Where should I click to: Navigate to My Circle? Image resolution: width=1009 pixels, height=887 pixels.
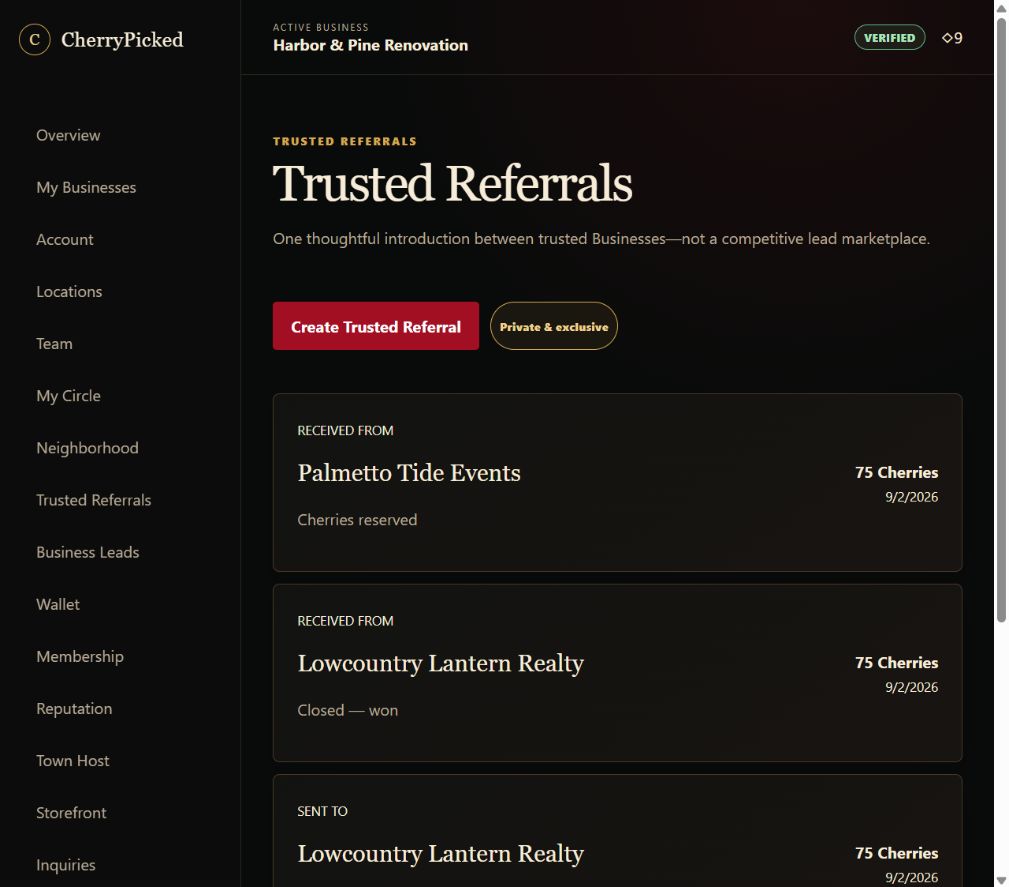(69, 396)
